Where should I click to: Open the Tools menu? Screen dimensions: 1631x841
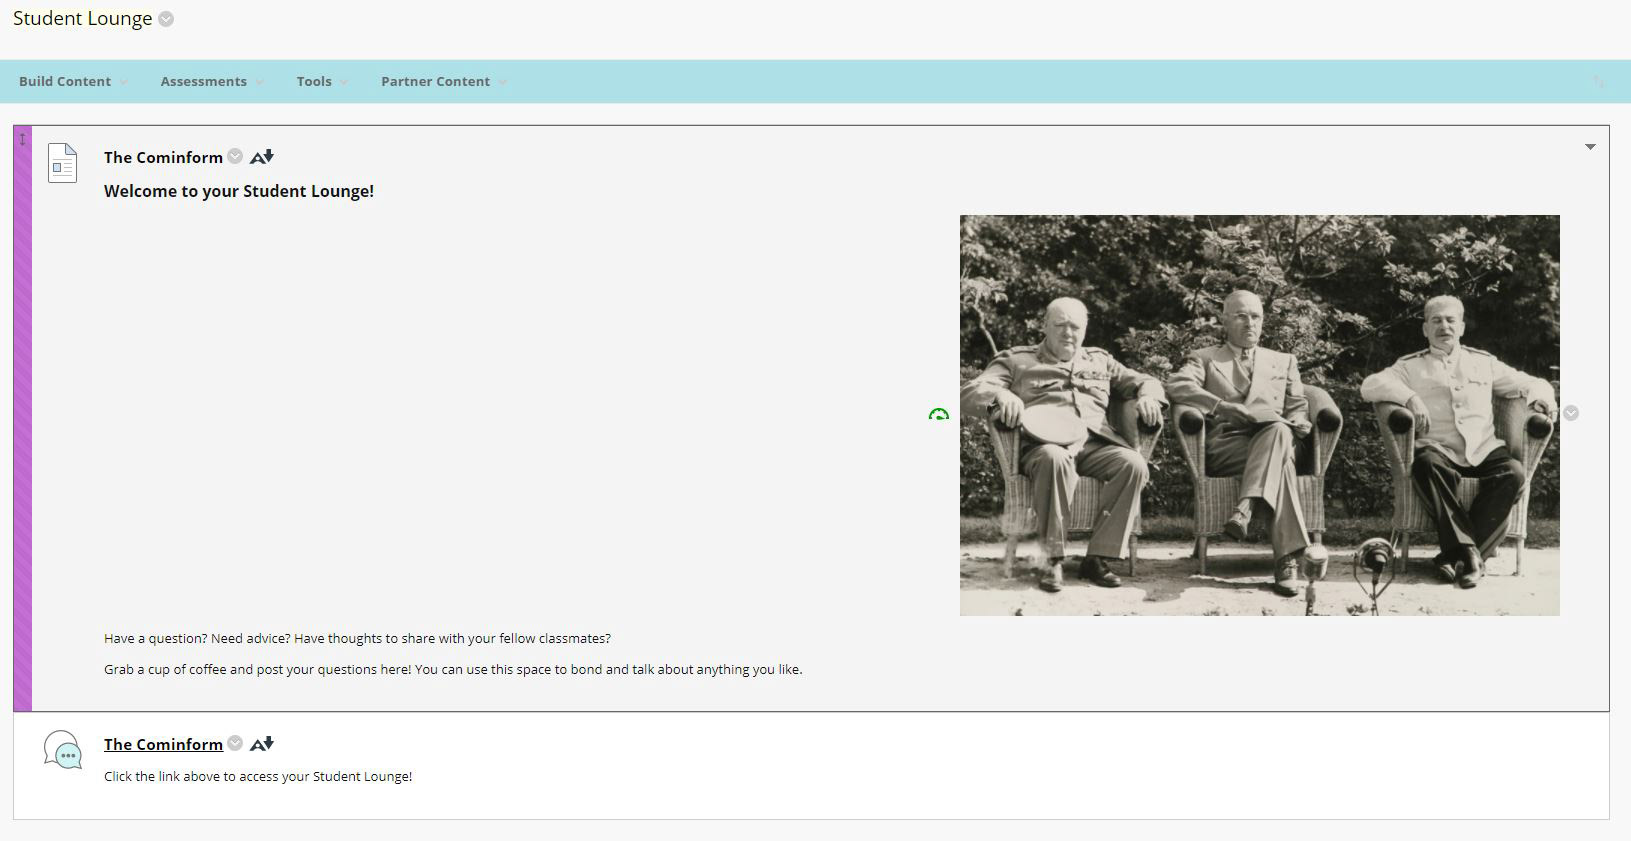(x=322, y=81)
